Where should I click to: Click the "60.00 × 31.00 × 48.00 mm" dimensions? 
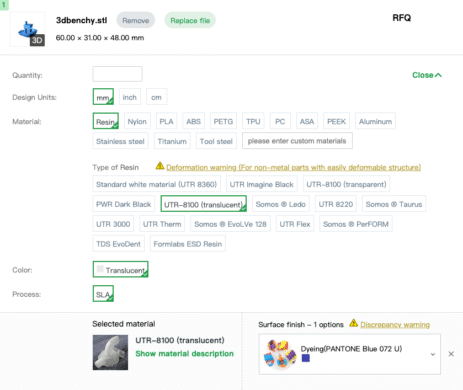100,38
